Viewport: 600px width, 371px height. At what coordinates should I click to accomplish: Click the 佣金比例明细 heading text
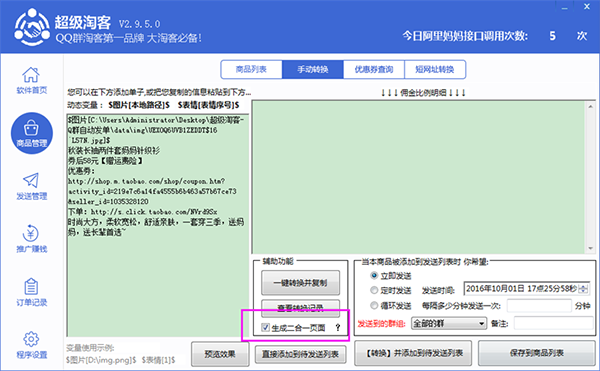pos(423,93)
